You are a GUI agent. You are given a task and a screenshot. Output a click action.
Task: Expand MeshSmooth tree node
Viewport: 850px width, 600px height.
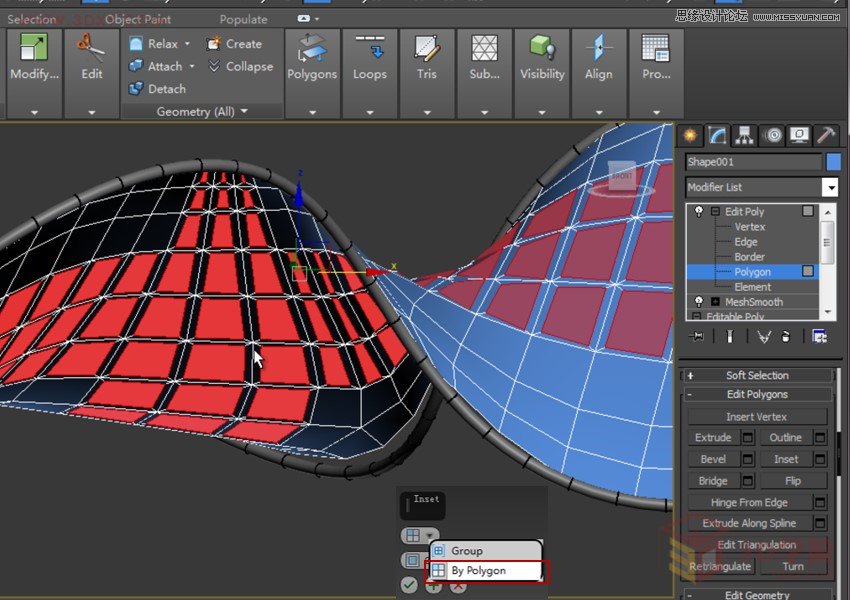pyautogui.click(x=715, y=301)
